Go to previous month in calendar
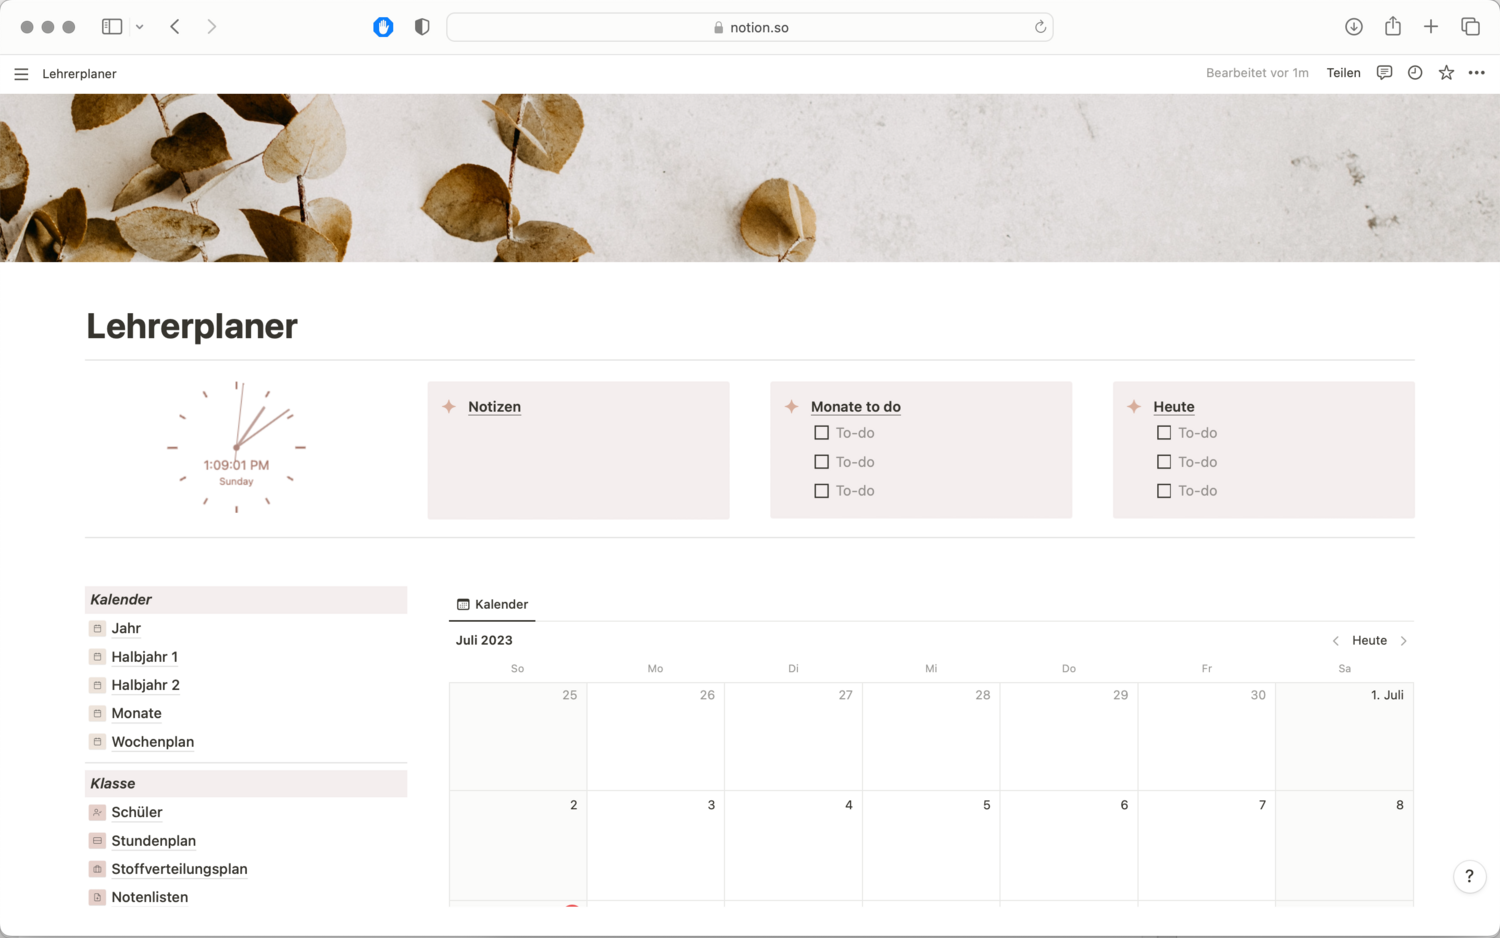This screenshot has height=938, width=1500. pyautogui.click(x=1335, y=641)
